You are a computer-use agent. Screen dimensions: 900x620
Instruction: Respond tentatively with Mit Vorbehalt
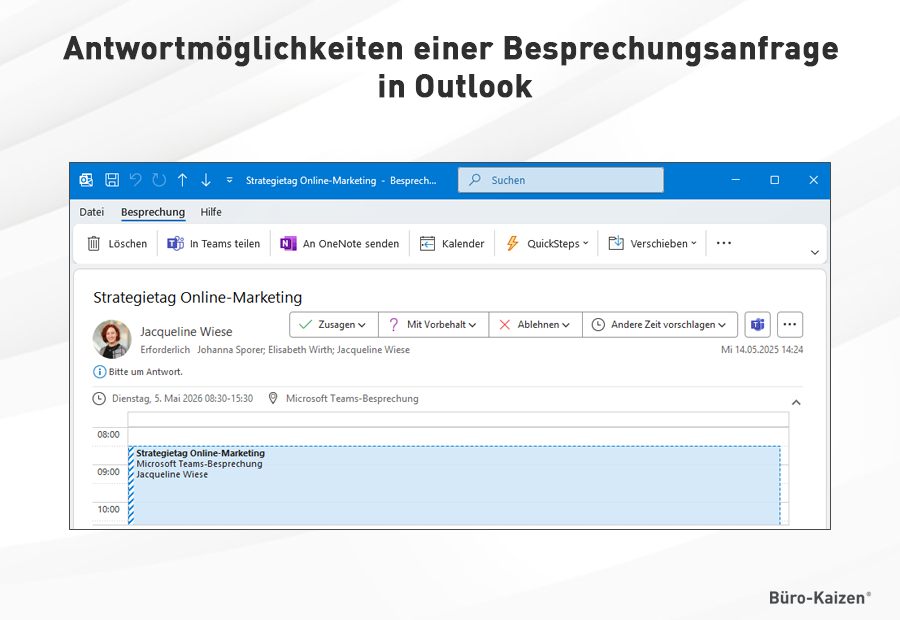pyautogui.click(x=433, y=325)
